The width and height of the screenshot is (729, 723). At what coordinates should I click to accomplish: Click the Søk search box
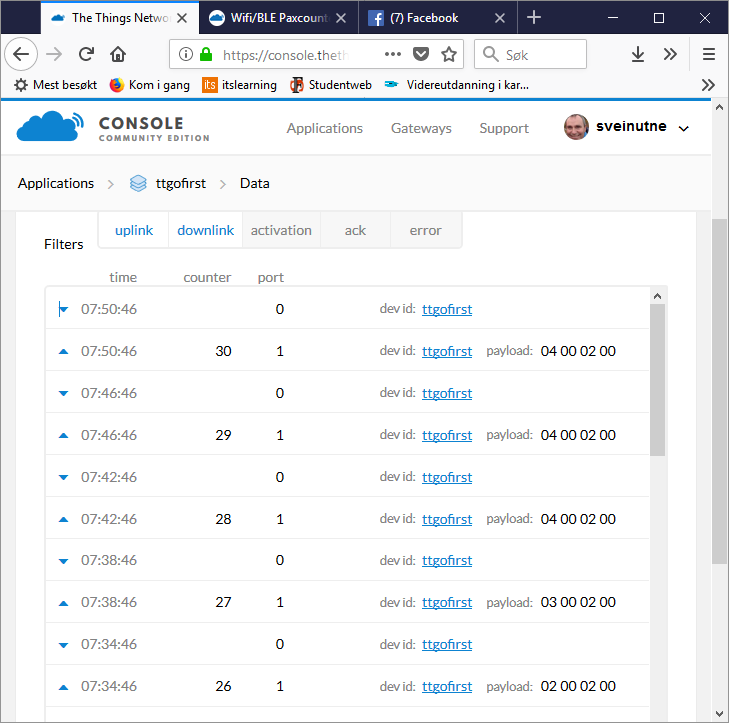point(530,54)
